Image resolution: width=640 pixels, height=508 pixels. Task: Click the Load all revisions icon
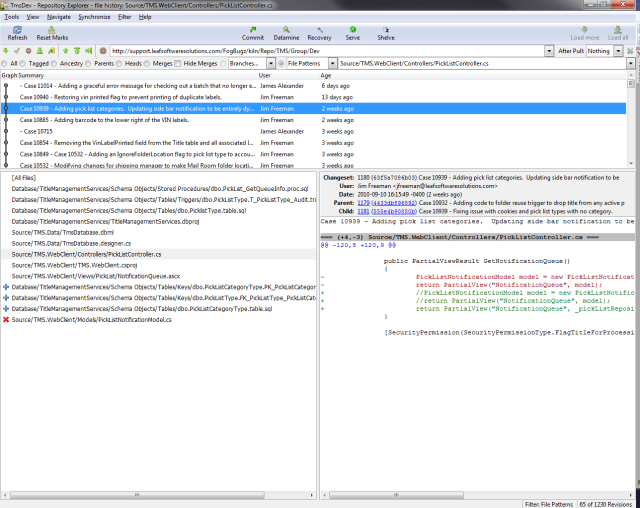(618, 33)
